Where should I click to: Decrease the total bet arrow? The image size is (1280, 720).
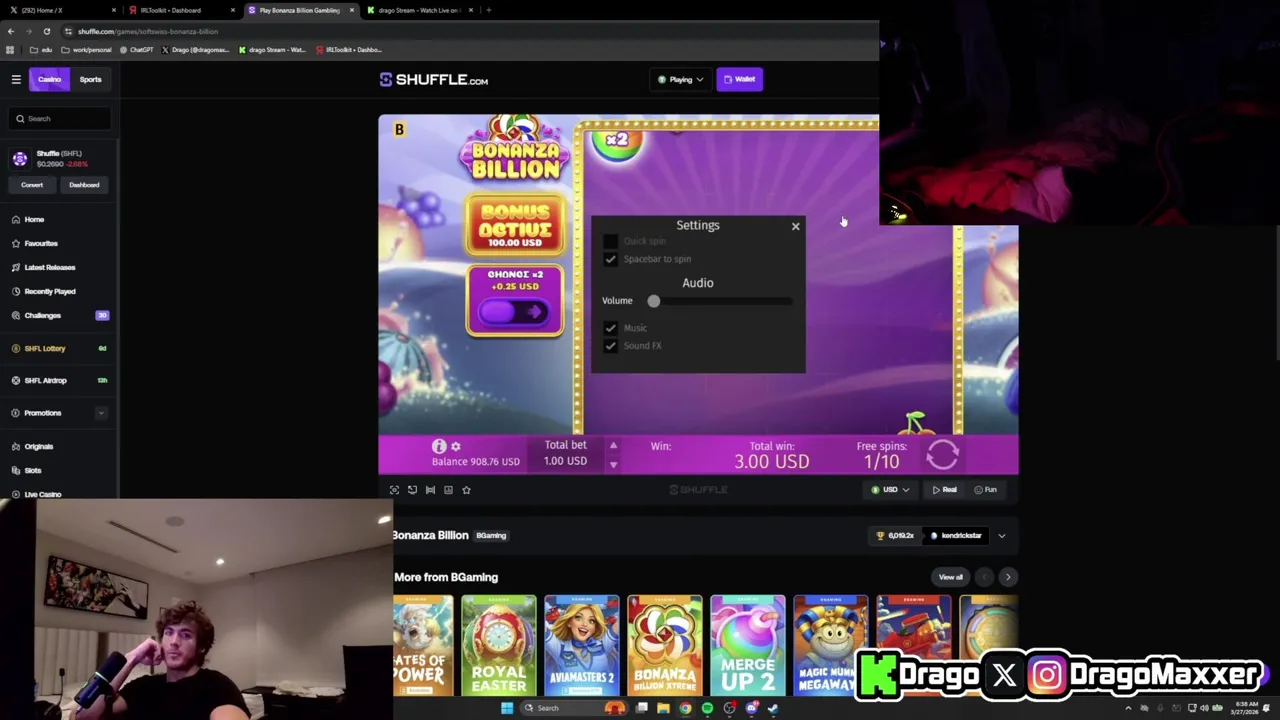tap(613, 464)
